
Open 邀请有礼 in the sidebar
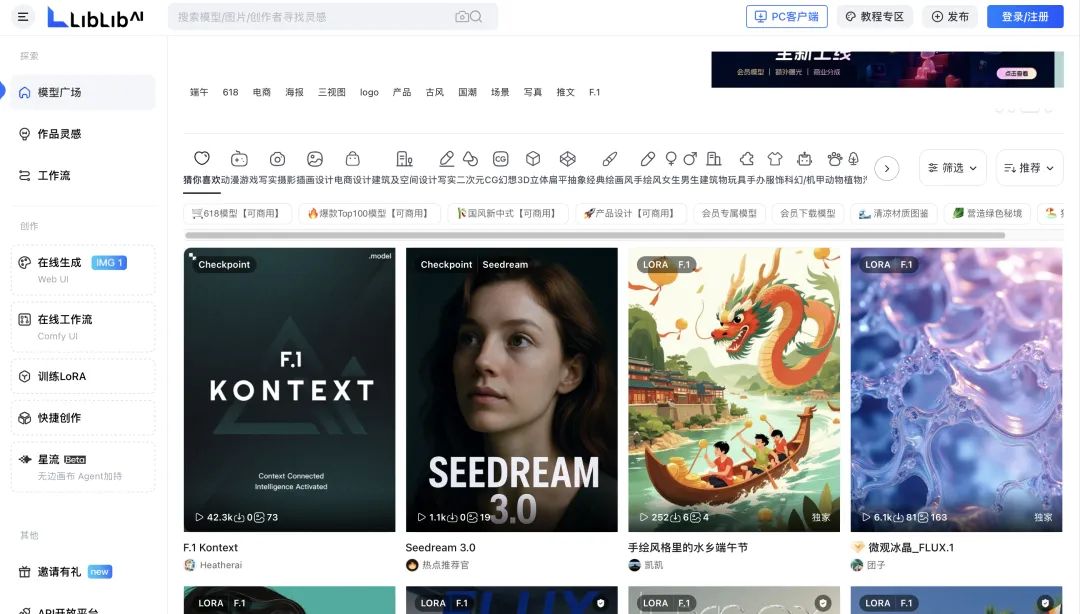tap(83, 572)
